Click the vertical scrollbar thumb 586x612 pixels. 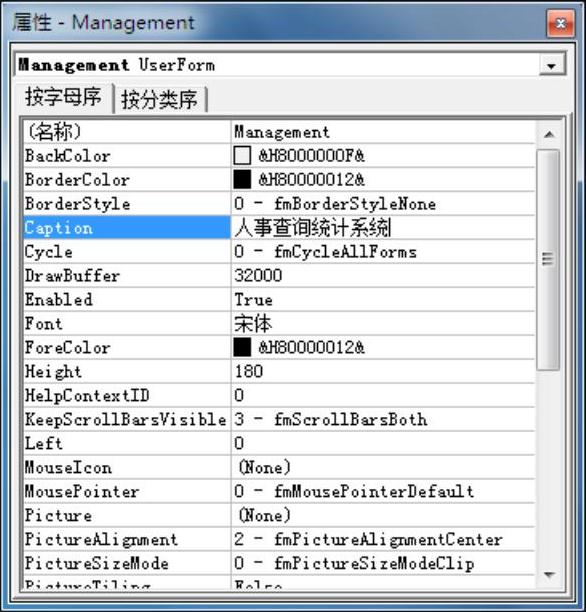click(548, 259)
